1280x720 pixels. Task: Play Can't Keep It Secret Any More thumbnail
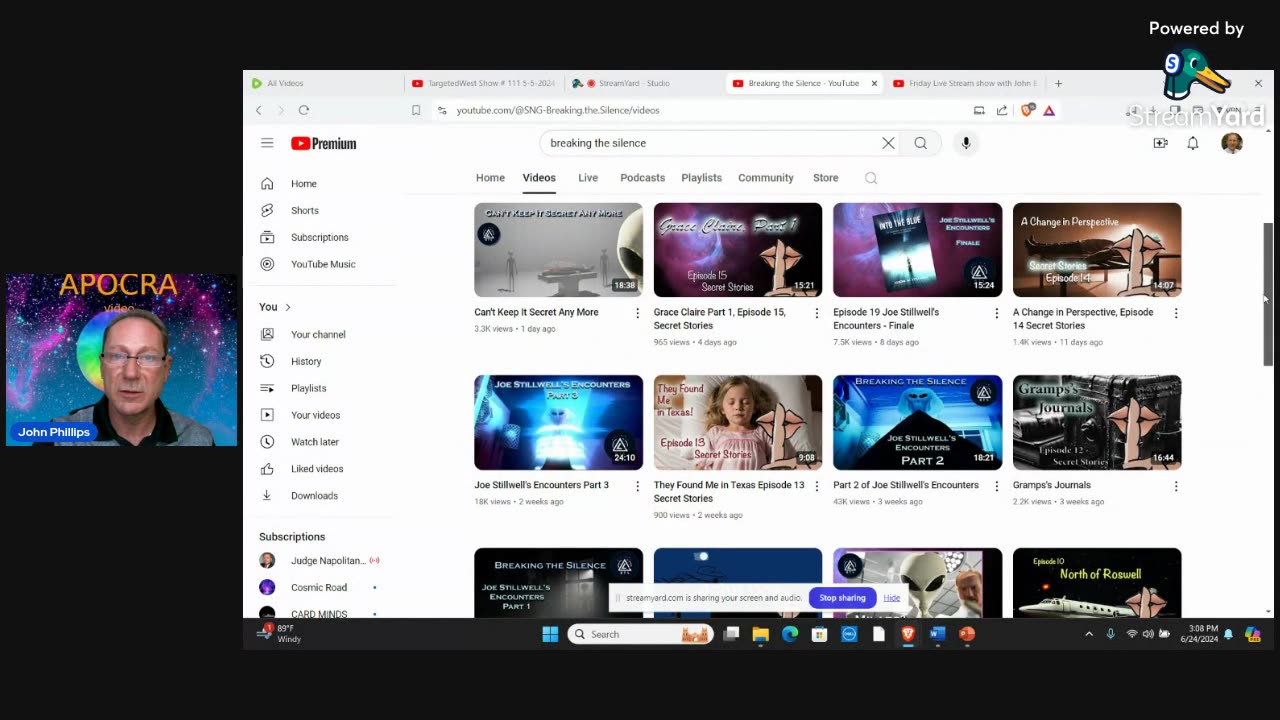558,250
